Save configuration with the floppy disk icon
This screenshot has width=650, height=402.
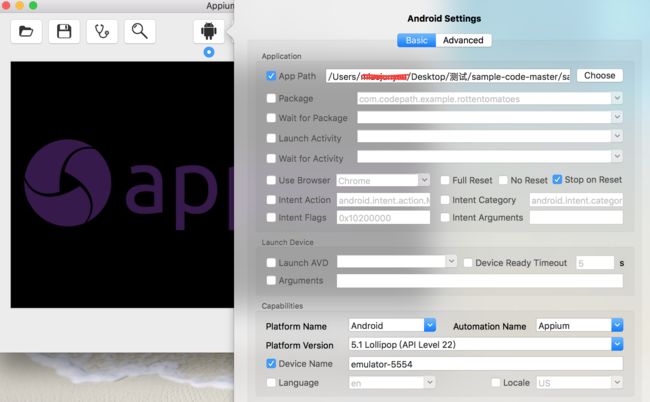[64, 31]
